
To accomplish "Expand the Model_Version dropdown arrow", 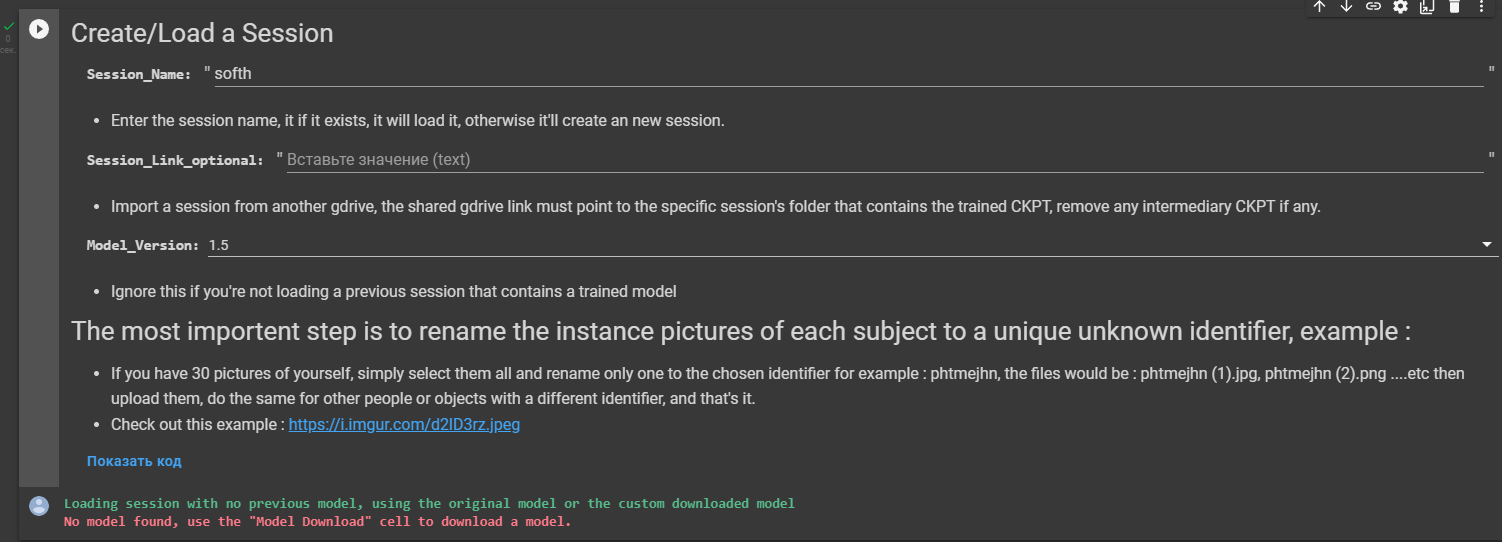I will [x=1487, y=244].
